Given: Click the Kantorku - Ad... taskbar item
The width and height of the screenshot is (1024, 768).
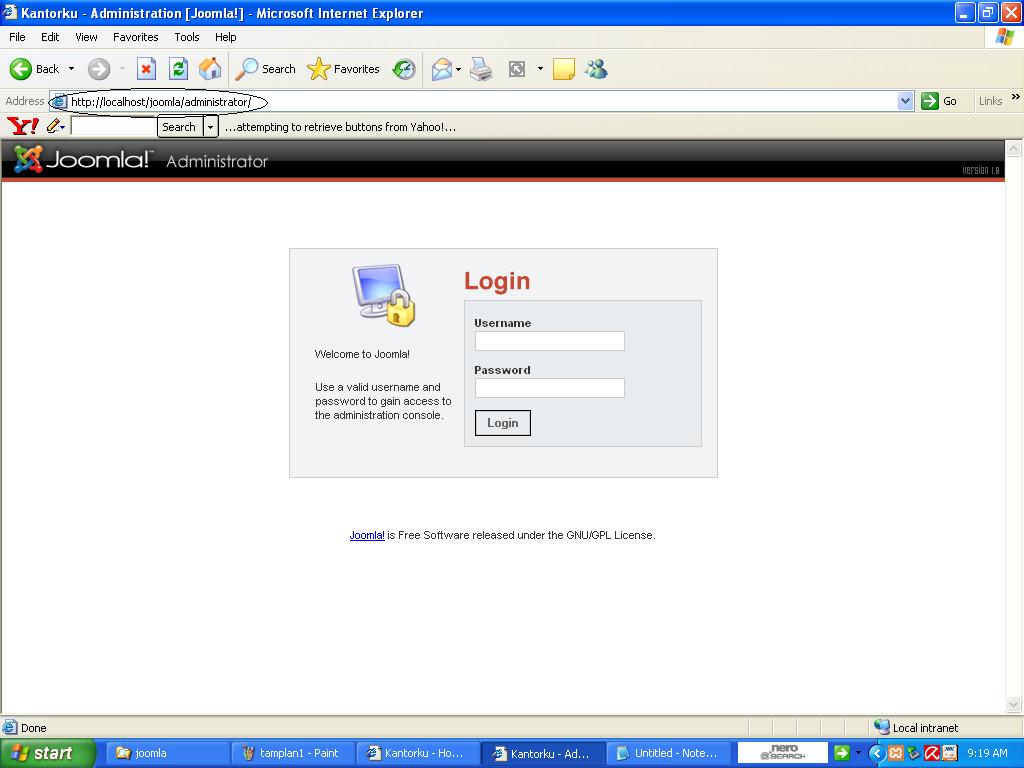Looking at the screenshot, I should 544,753.
